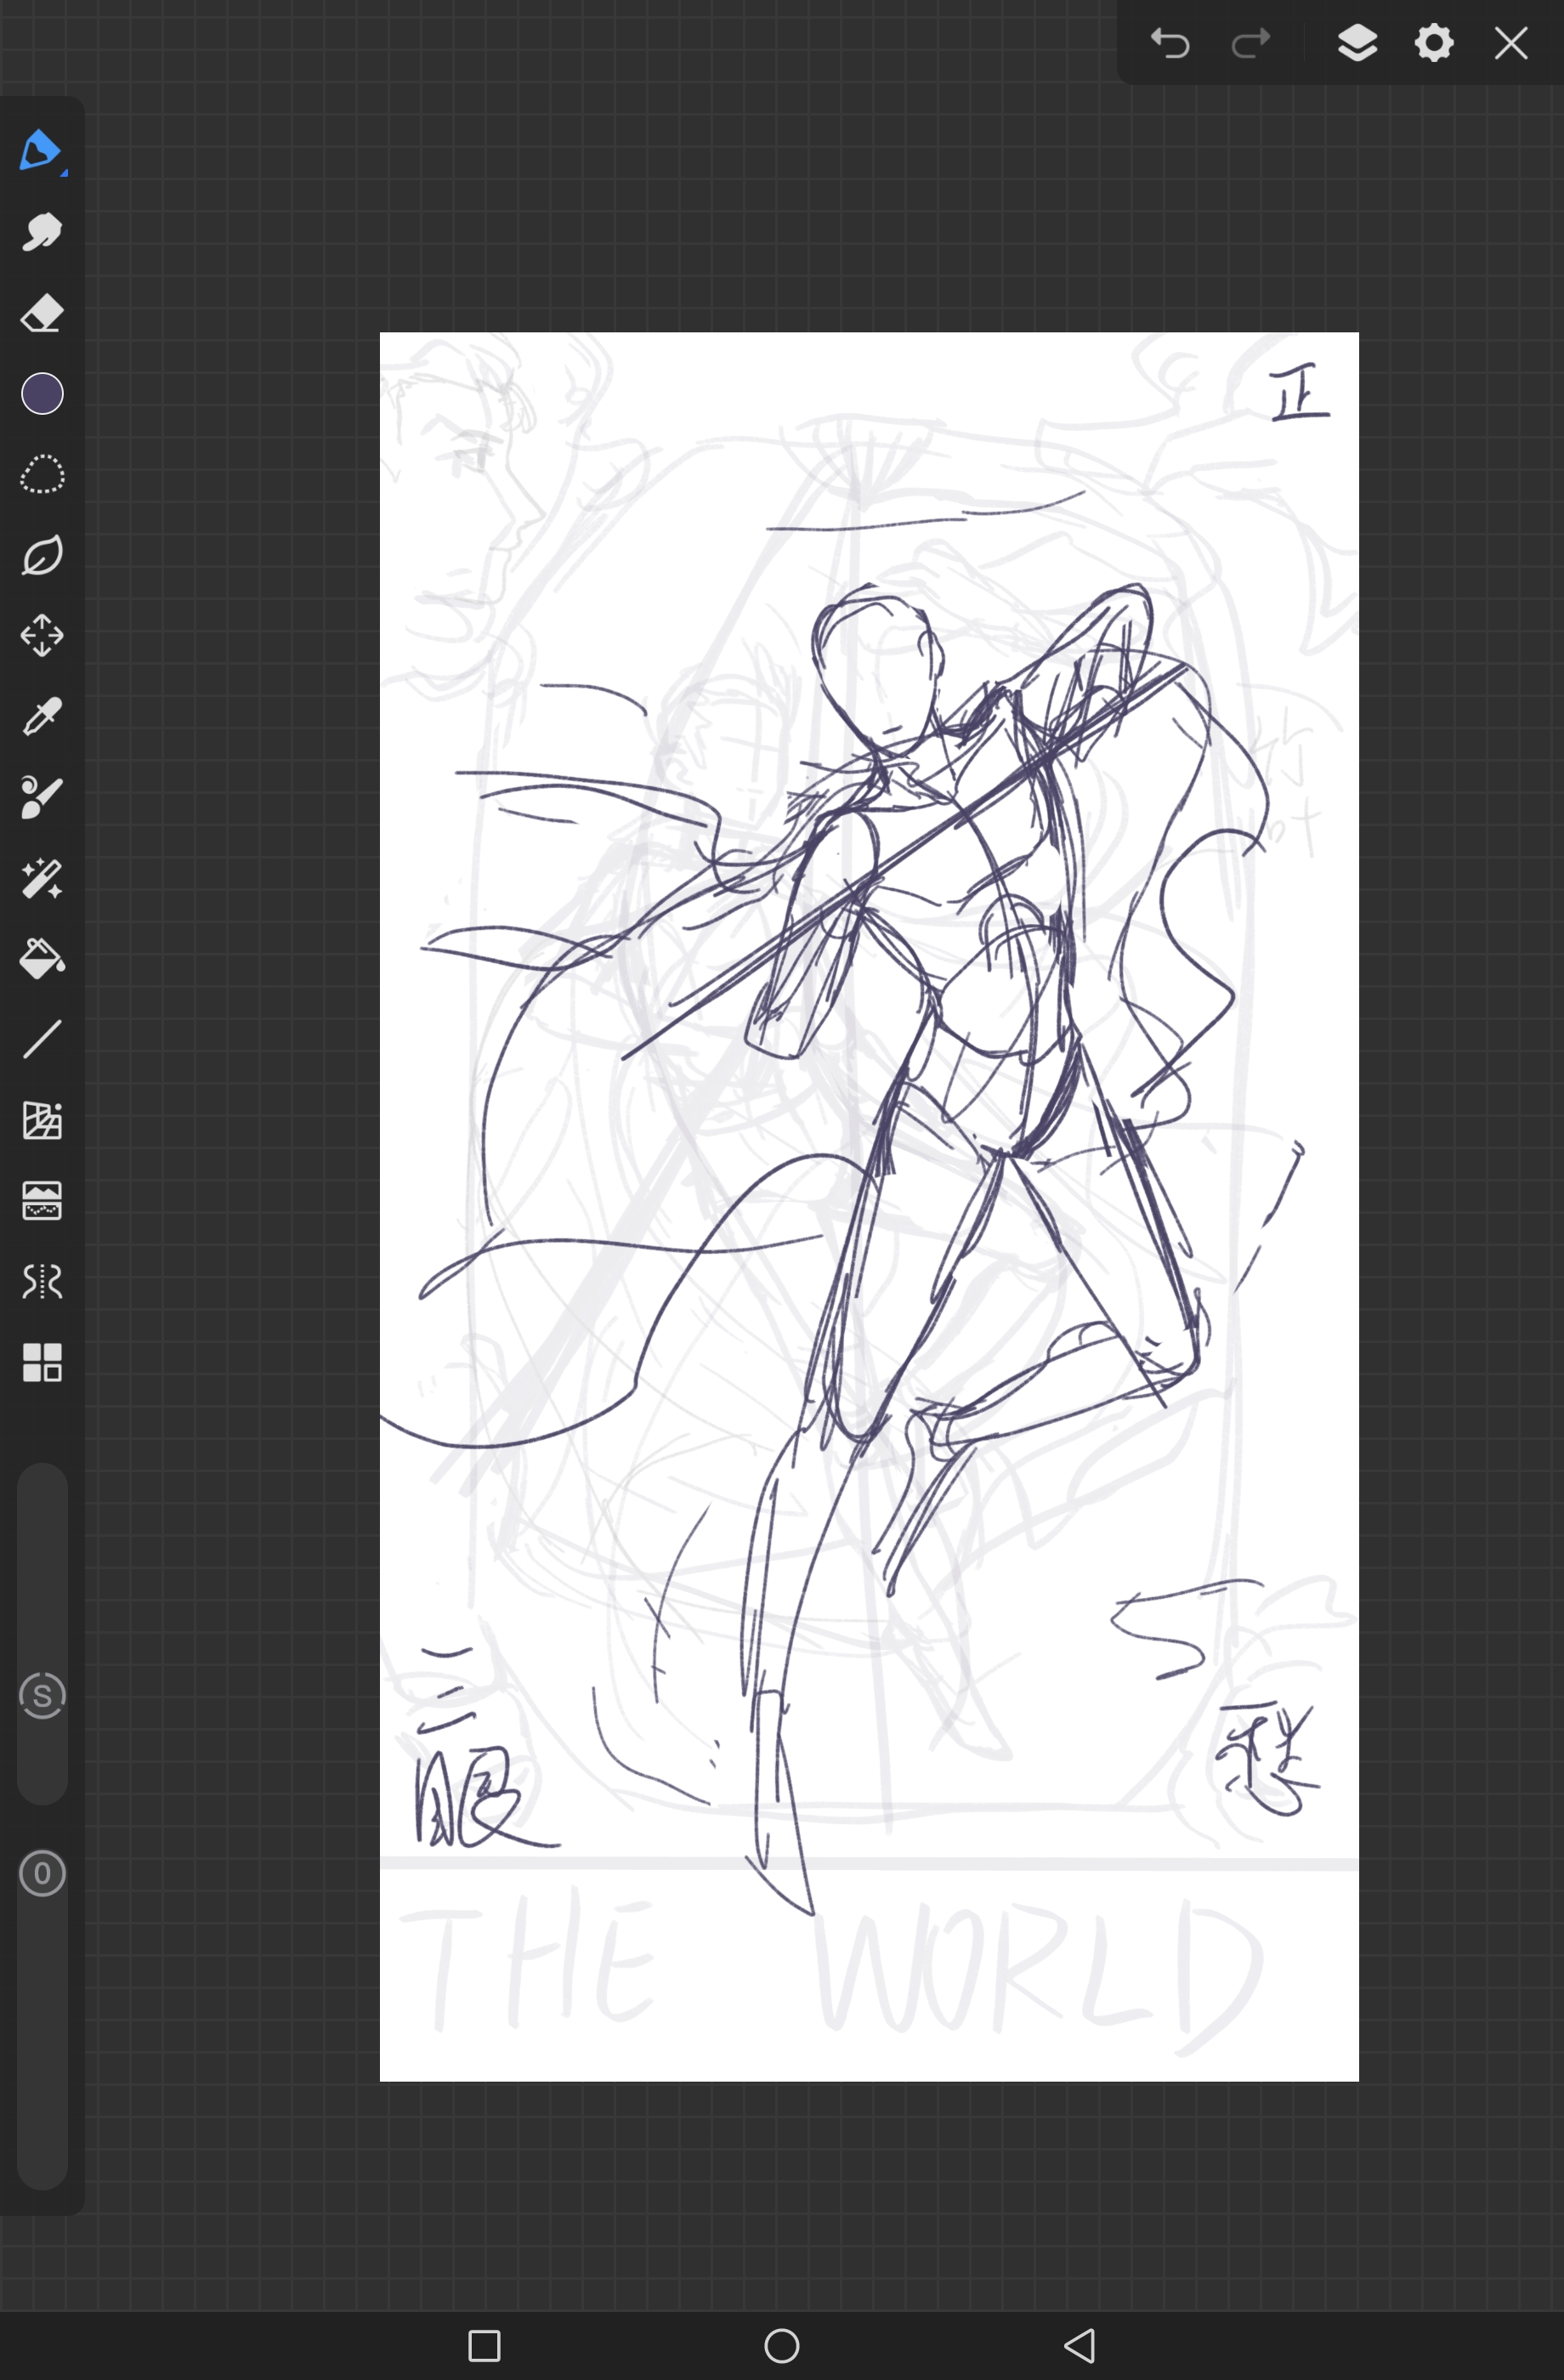Select the Smudge finger tool
Viewport: 1564px width, 2380px height.
pos(41,232)
